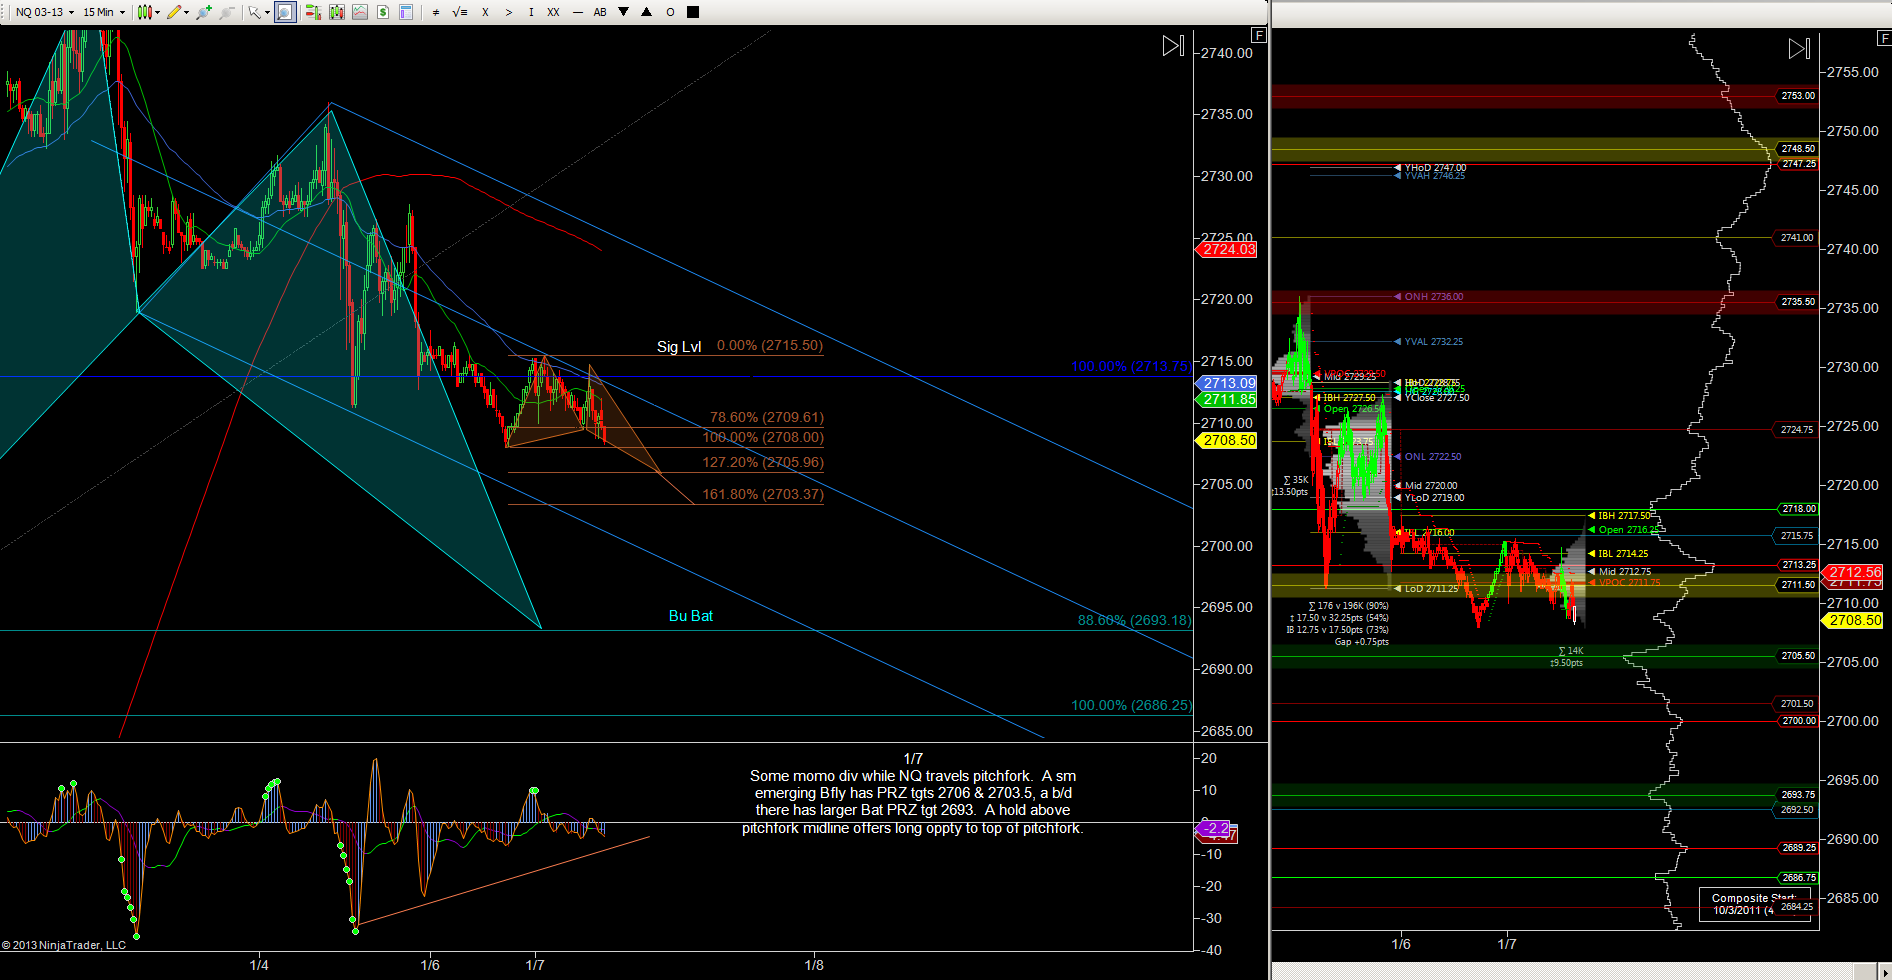Select the black filled square swatch
The image size is (1892, 980).
click(693, 12)
